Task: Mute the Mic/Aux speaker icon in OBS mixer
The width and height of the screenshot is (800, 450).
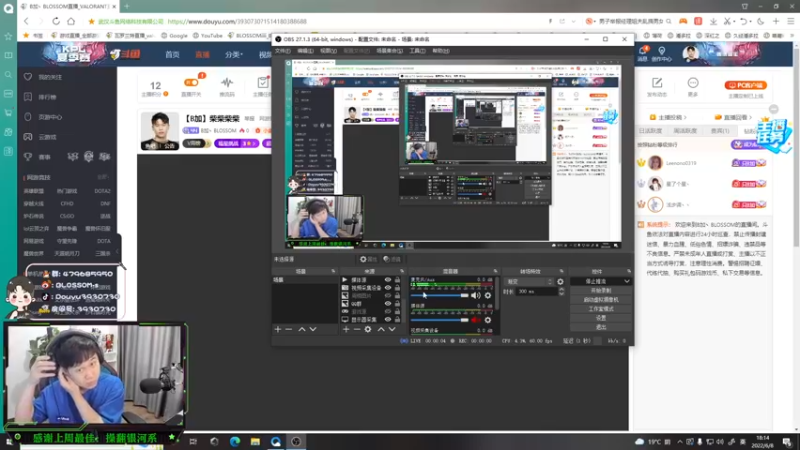Action: click(476, 295)
